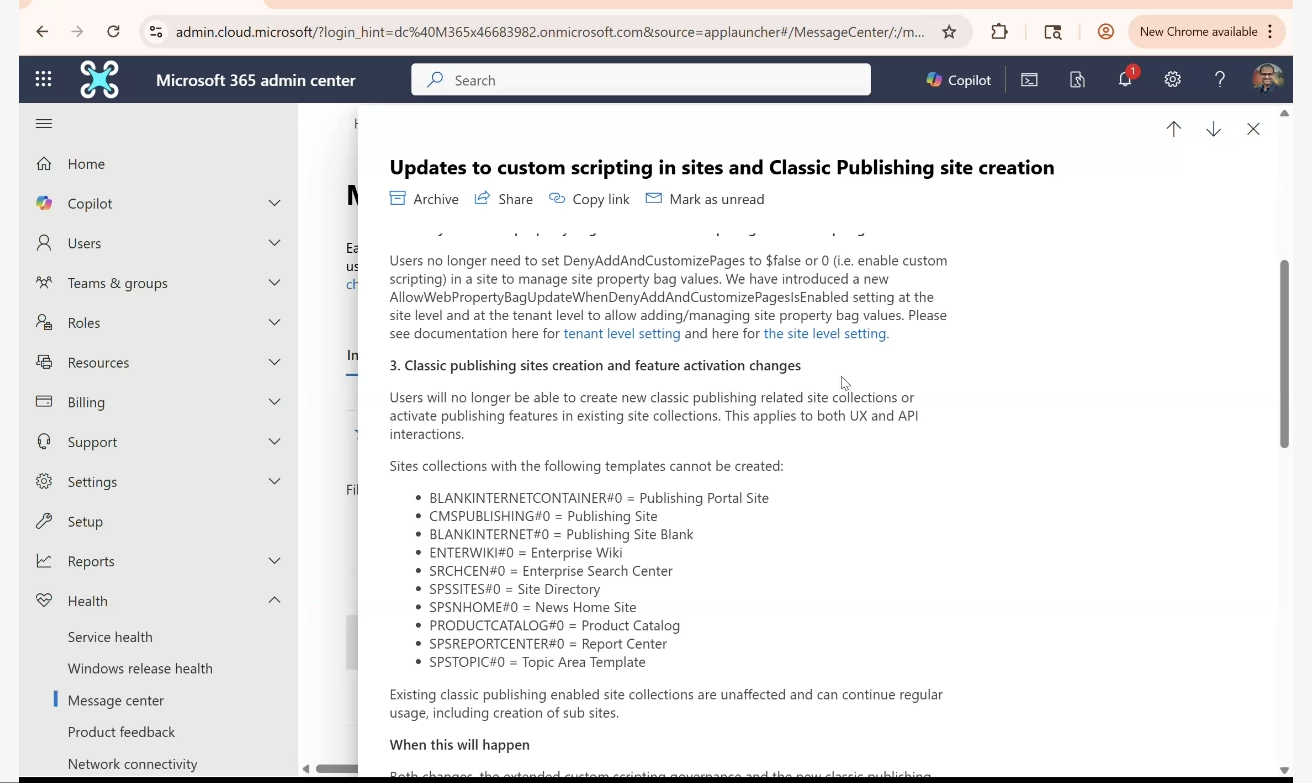Screen dimensions: 1312x783
Task: Reload the browser page
Action: coord(114,32)
